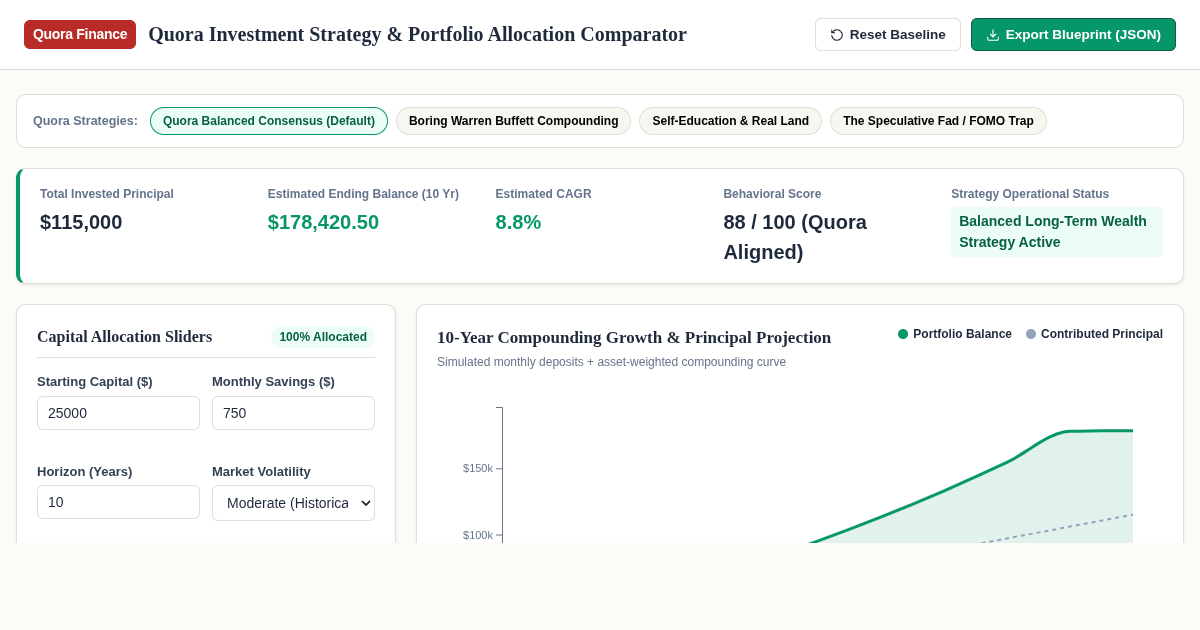Click the 100% Allocated badge
The height and width of the screenshot is (630, 1200).
tap(323, 337)
